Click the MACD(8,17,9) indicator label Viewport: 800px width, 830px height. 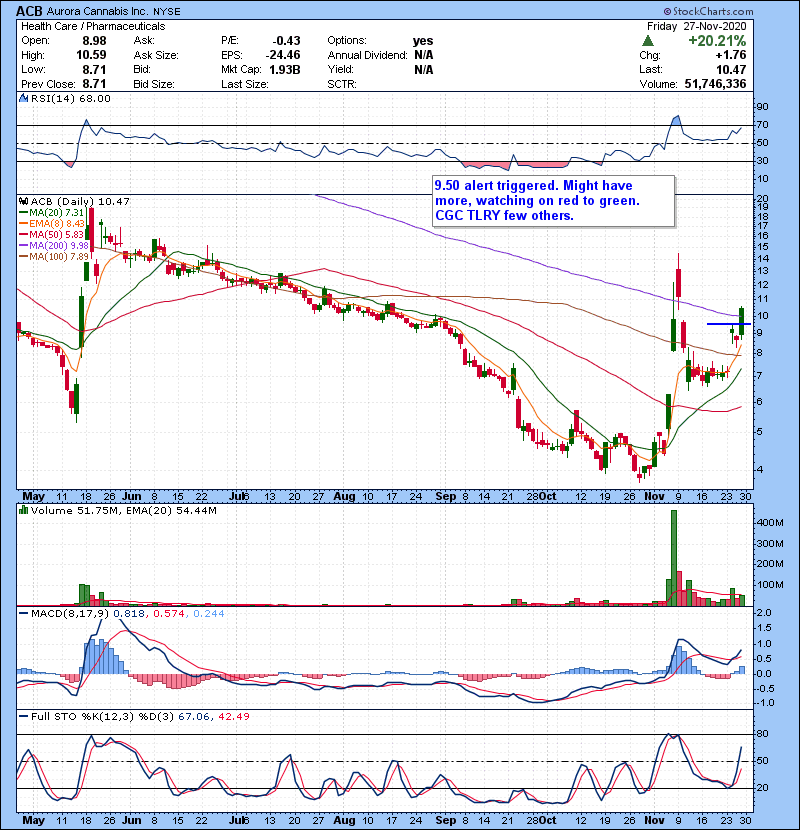[x=70, y=614]
